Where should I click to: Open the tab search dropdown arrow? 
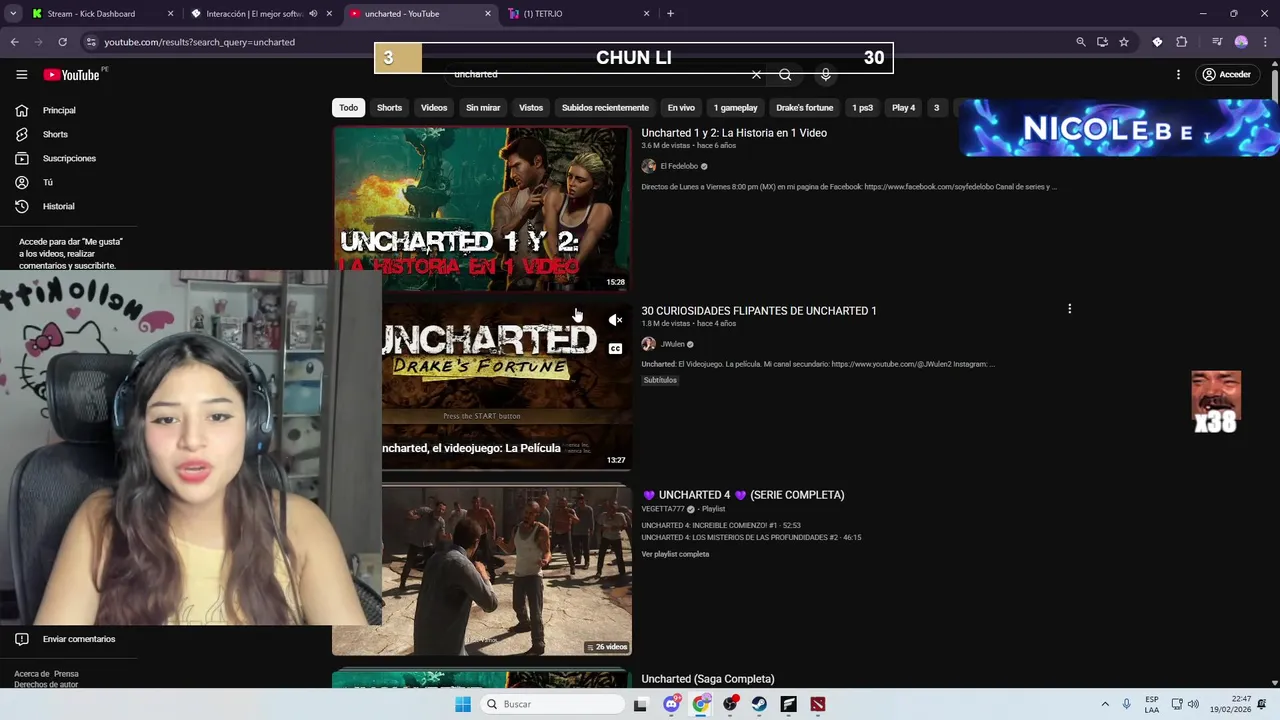[12, 14]
